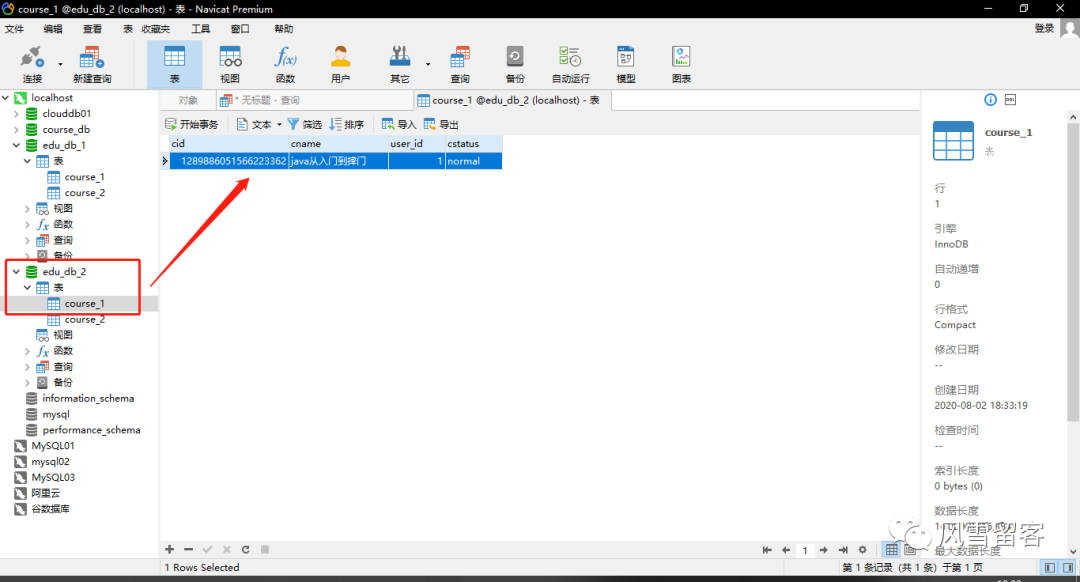
Task: Switch to grid view in the status bar
Action: [891, 550]
